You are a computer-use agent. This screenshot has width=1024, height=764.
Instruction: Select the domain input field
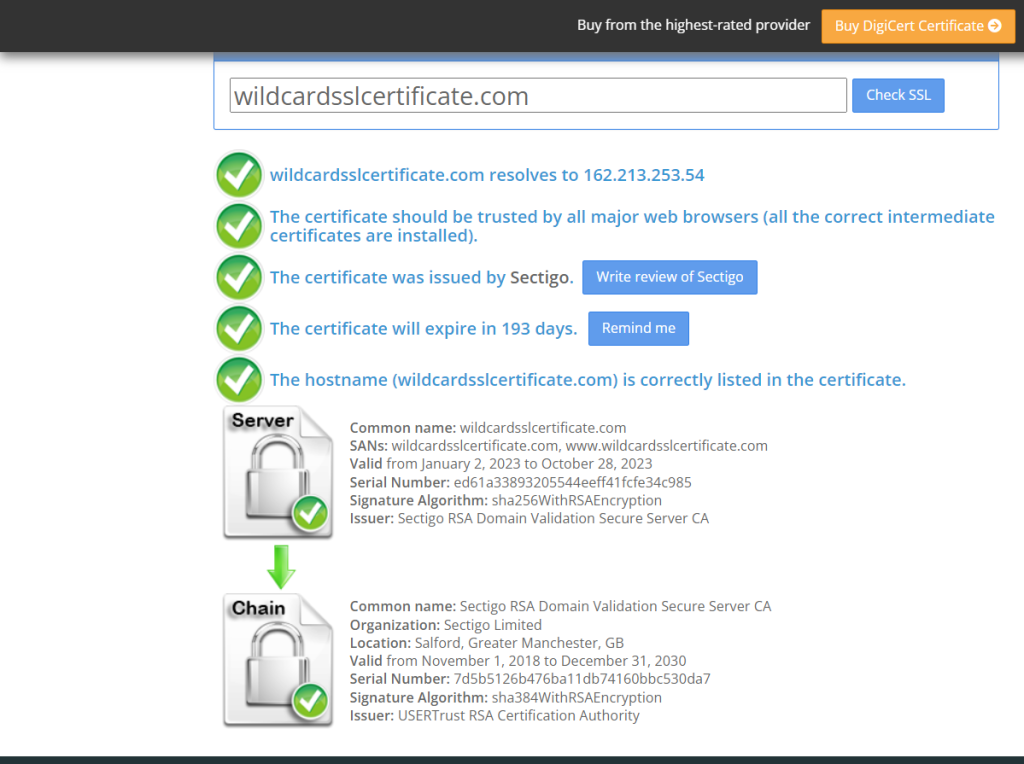537,95
